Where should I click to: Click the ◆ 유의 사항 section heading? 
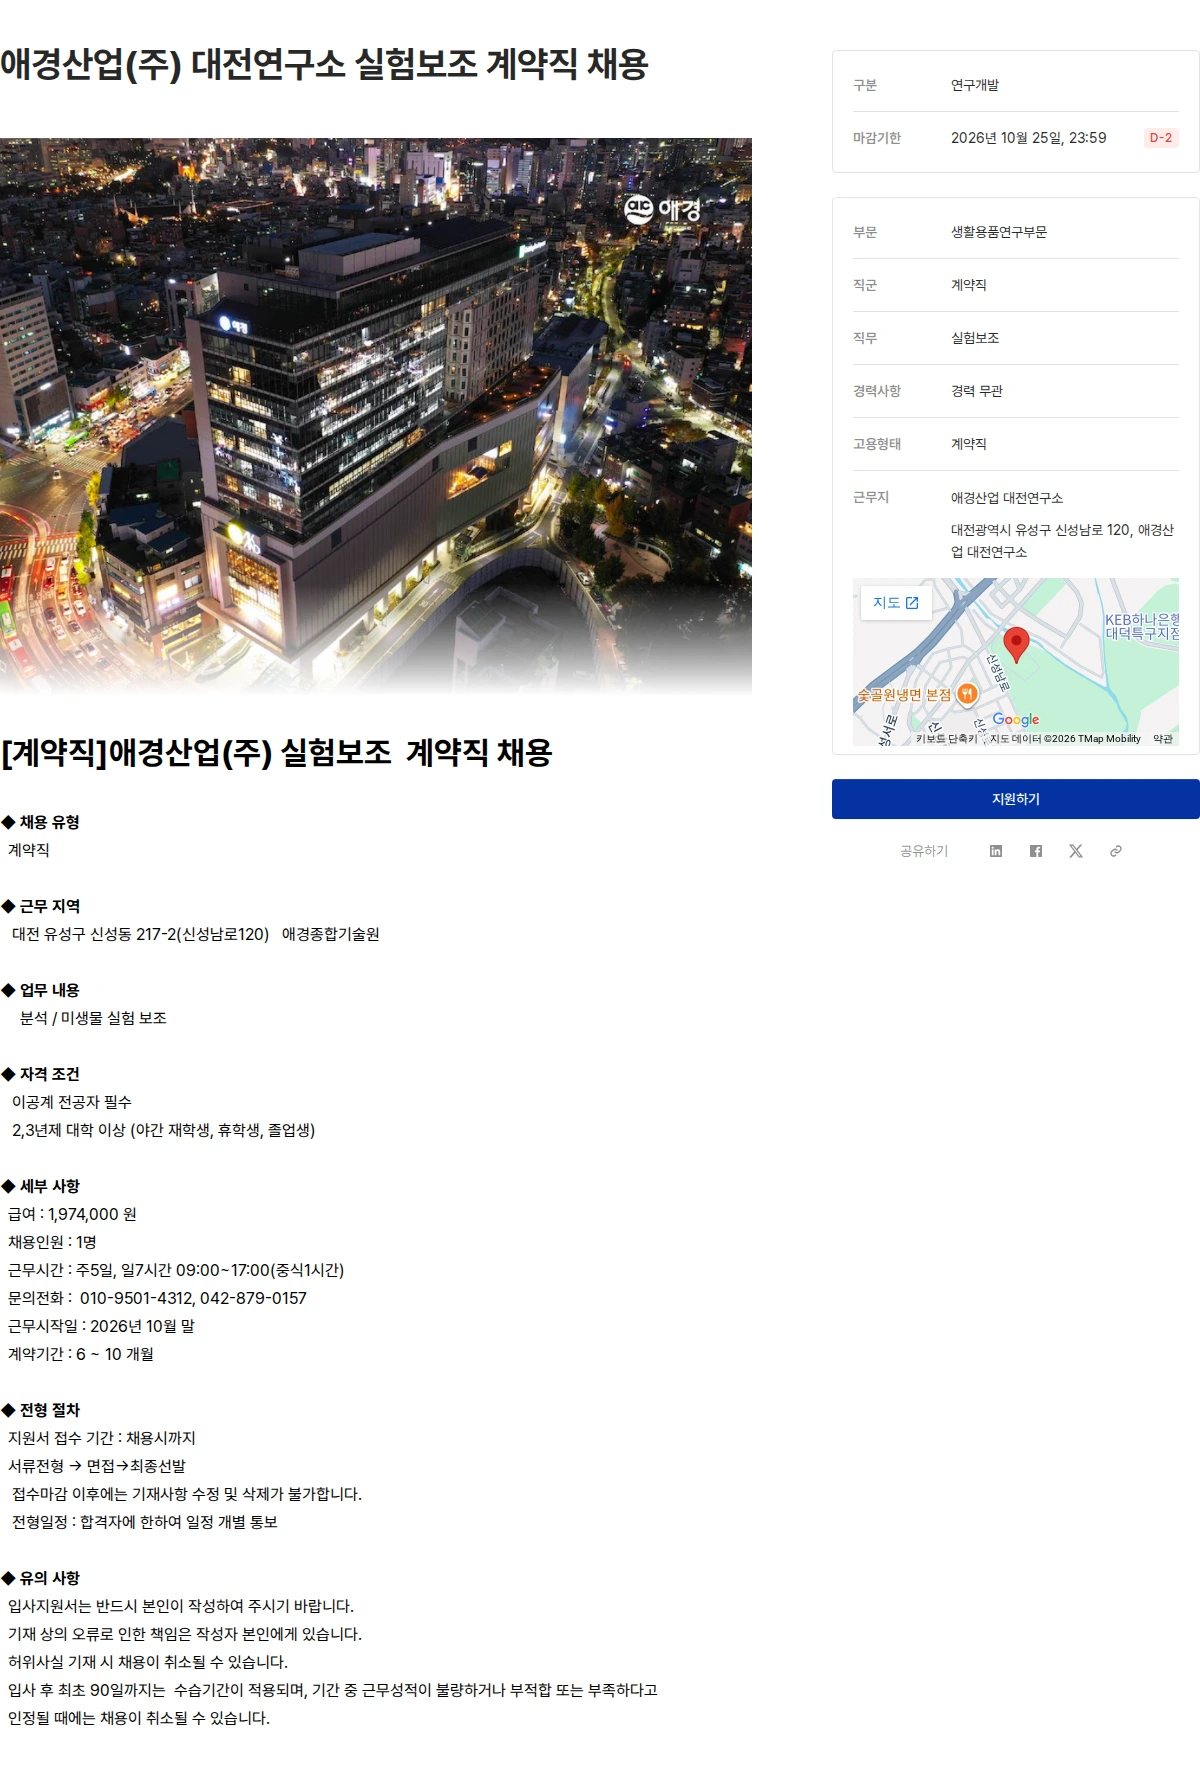point(40,1578)
